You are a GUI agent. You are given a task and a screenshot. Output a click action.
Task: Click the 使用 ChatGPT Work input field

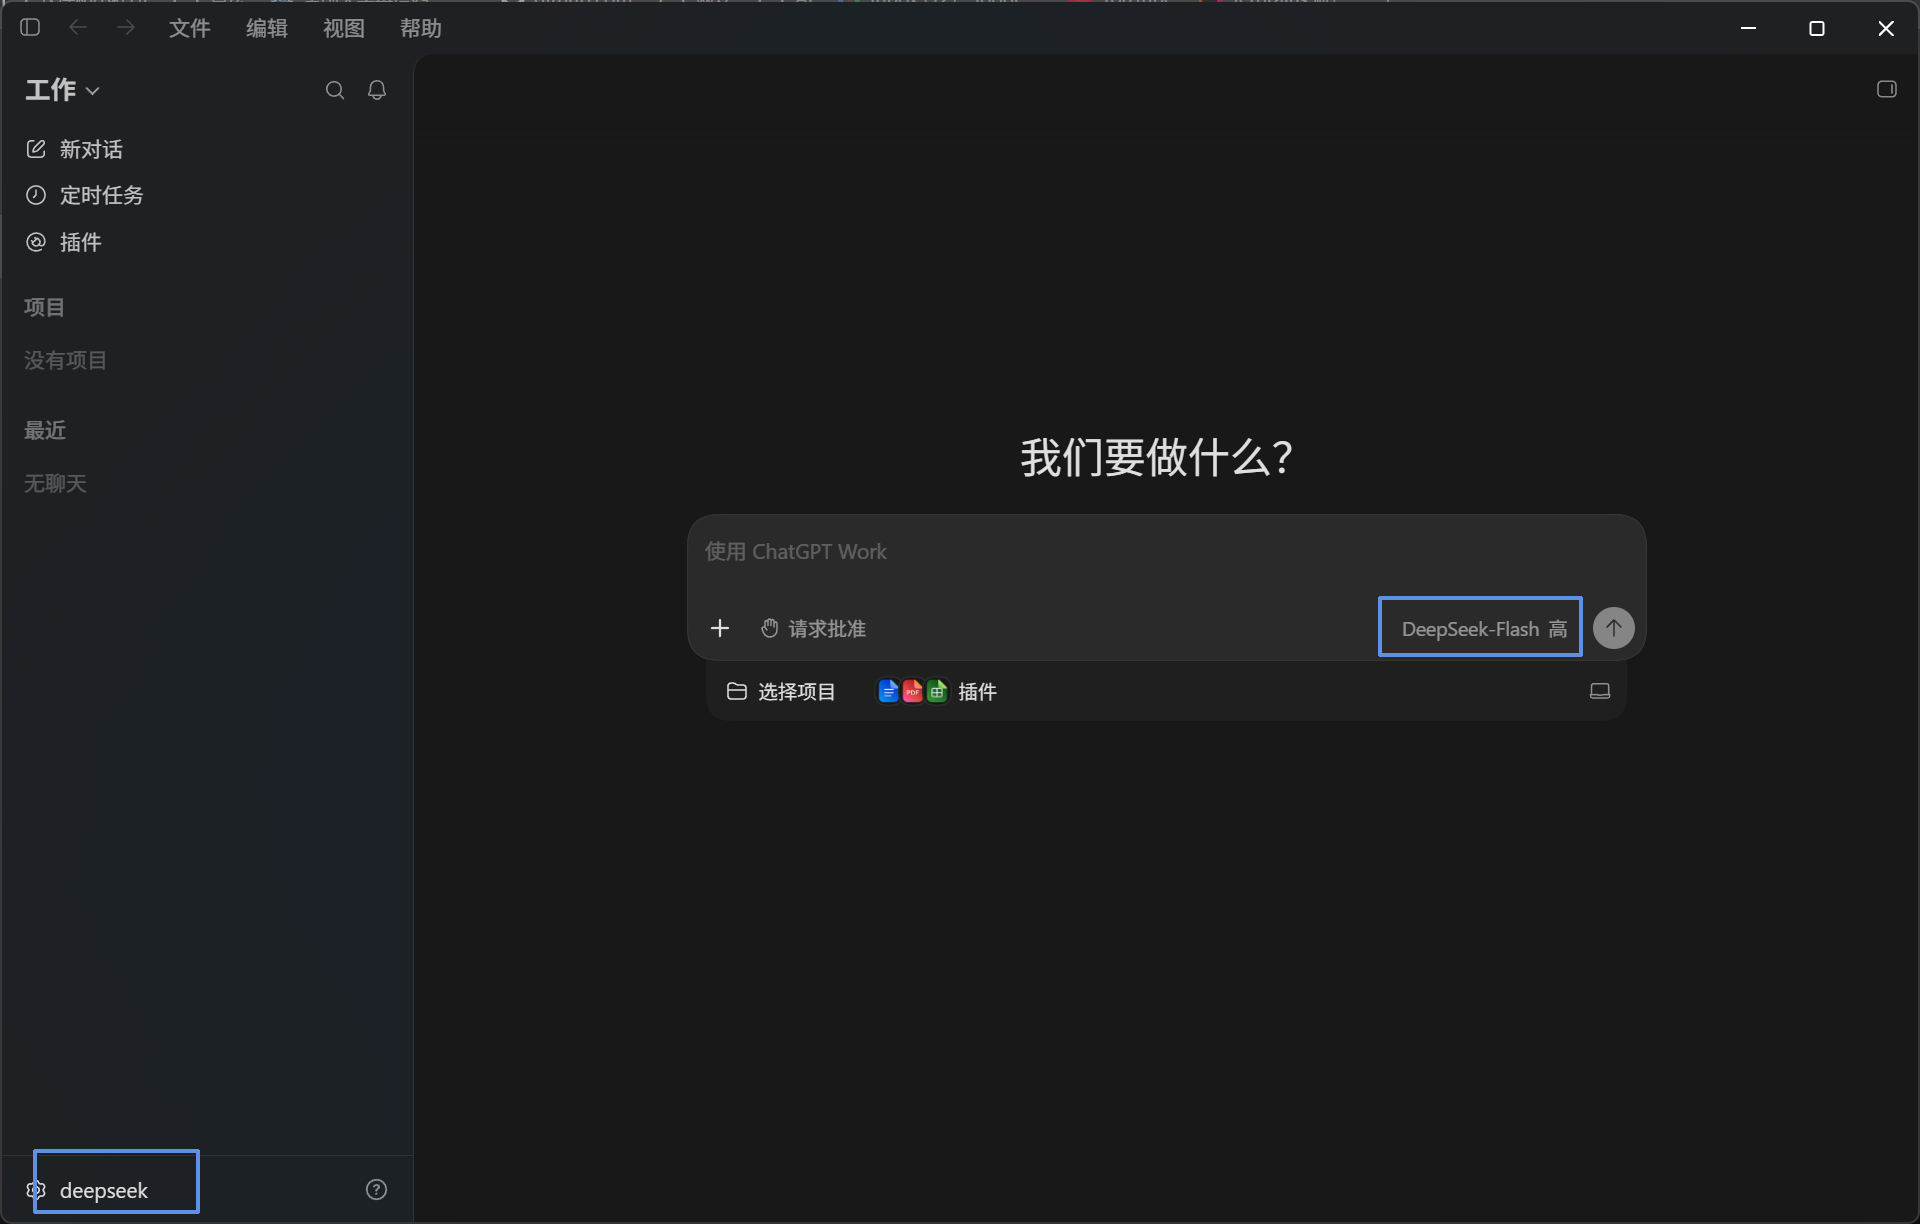click(x=1166, y=552)
